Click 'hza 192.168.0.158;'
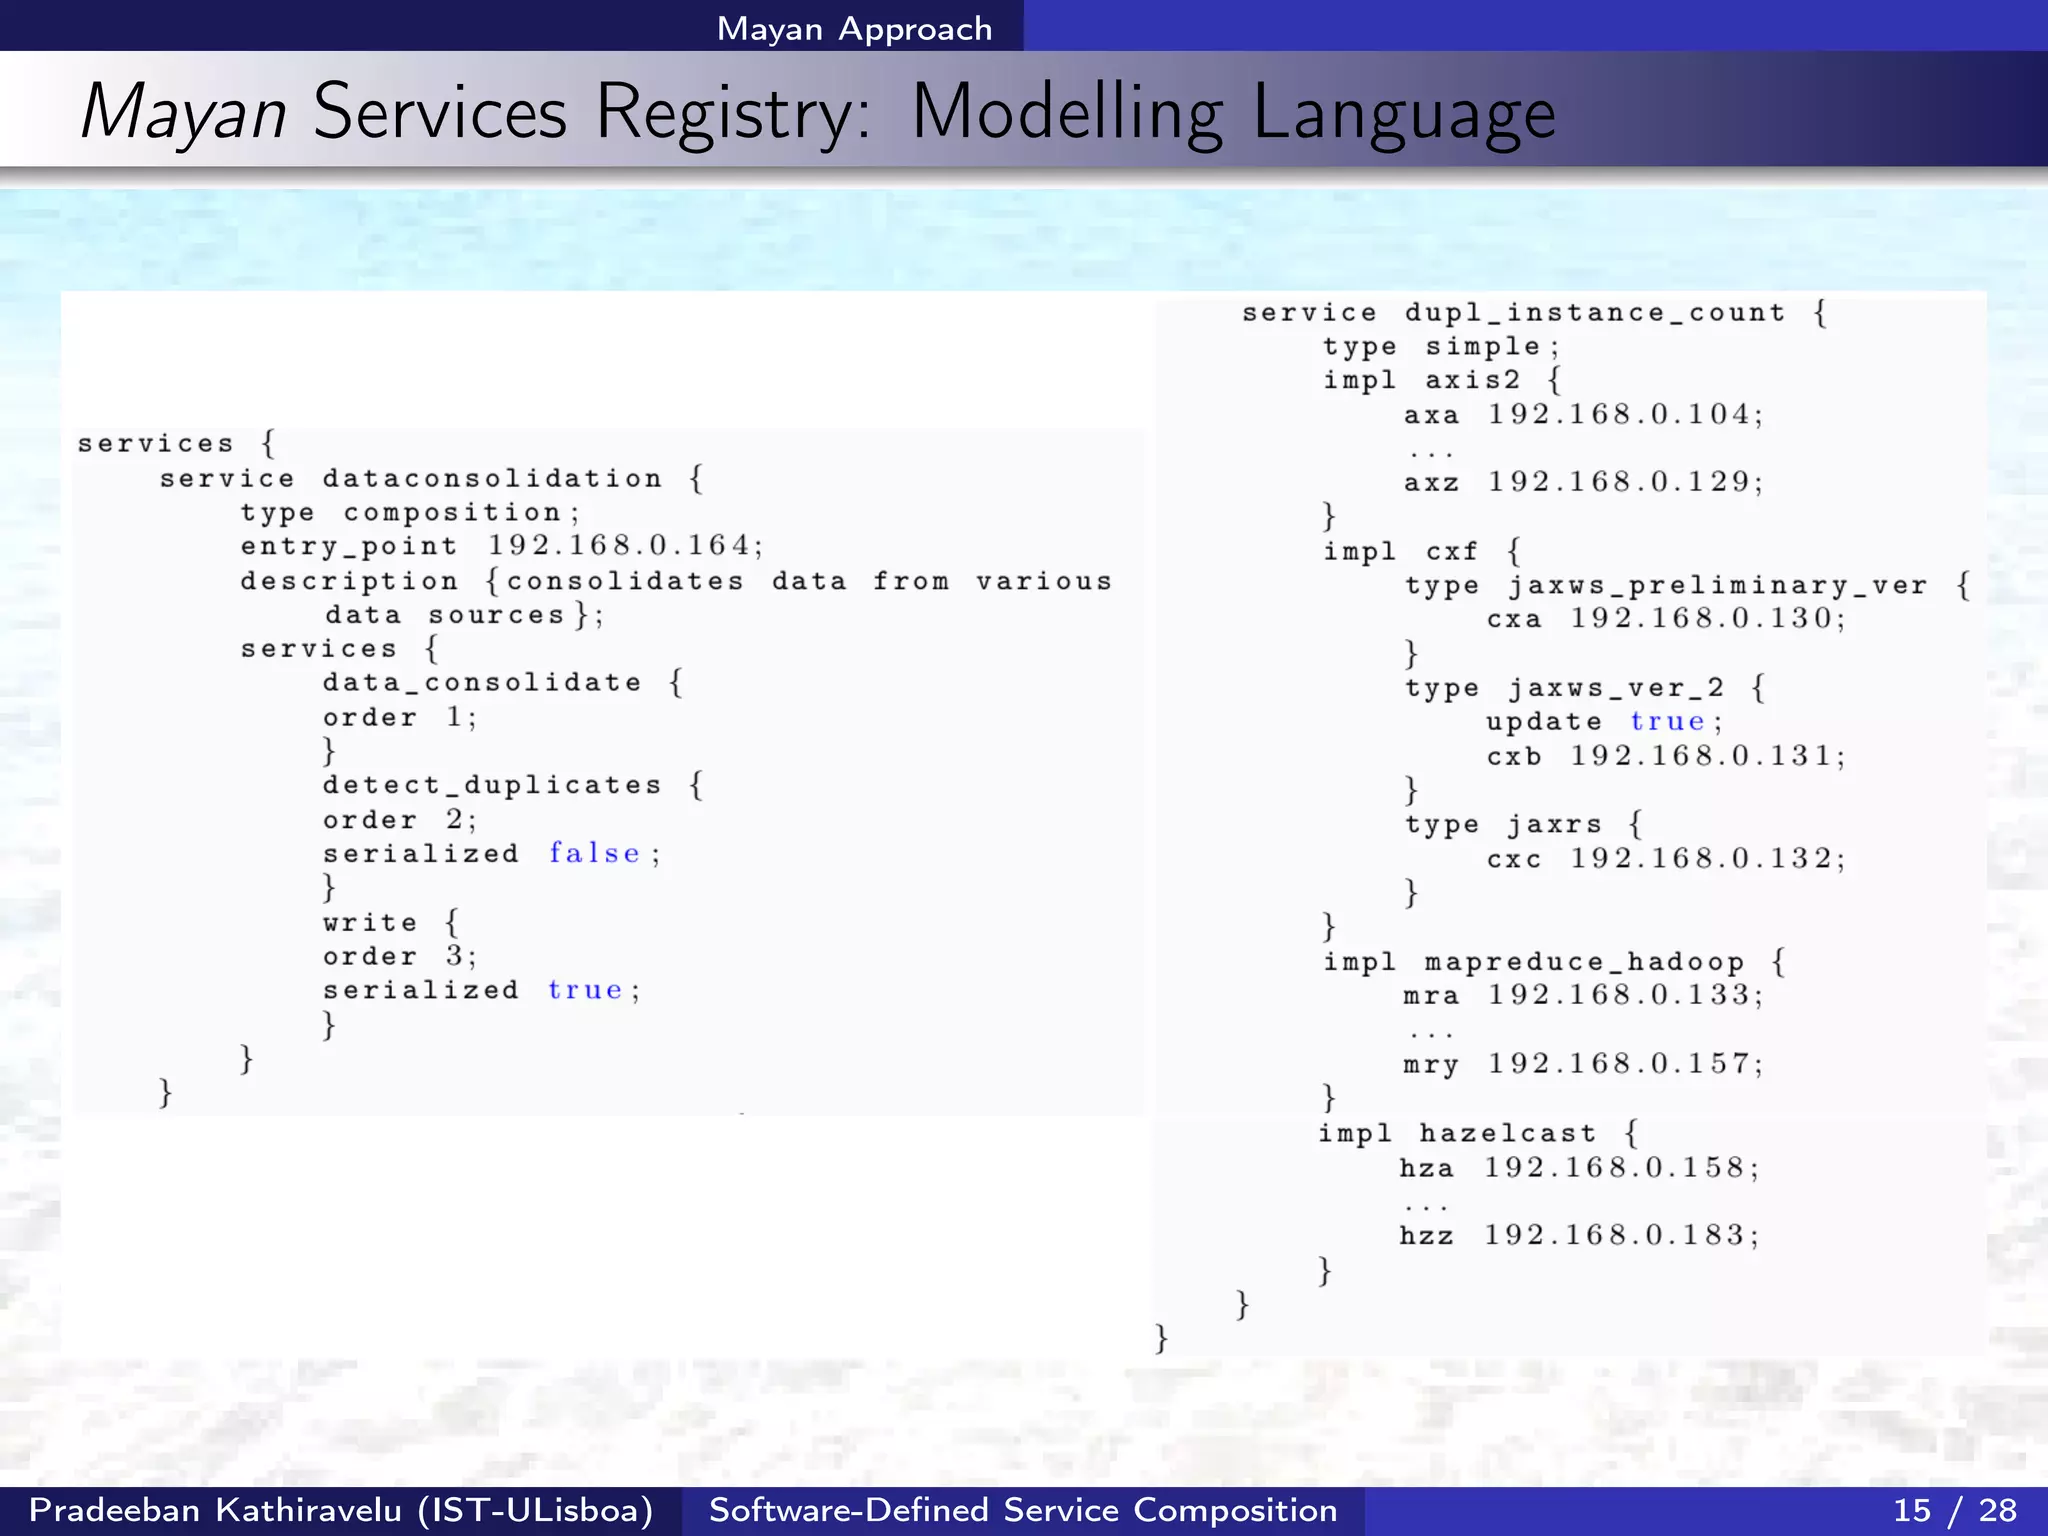The width and height of the screenshot is (2048, 1536). (1579, 1169)
